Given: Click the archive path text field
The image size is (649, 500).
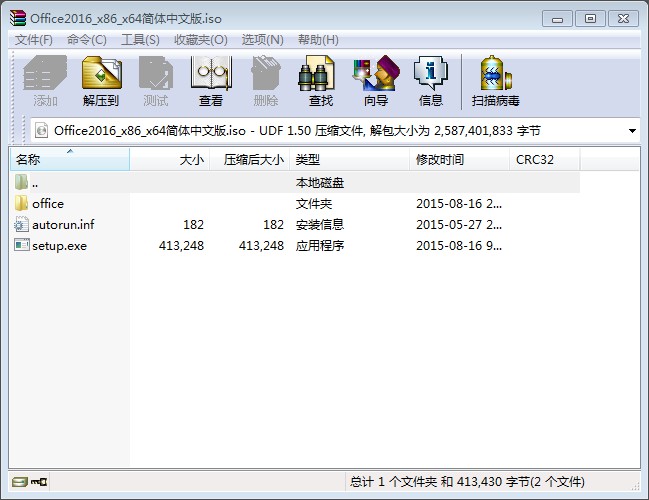Looking at the screenshot, I should [x=335, y=131].
